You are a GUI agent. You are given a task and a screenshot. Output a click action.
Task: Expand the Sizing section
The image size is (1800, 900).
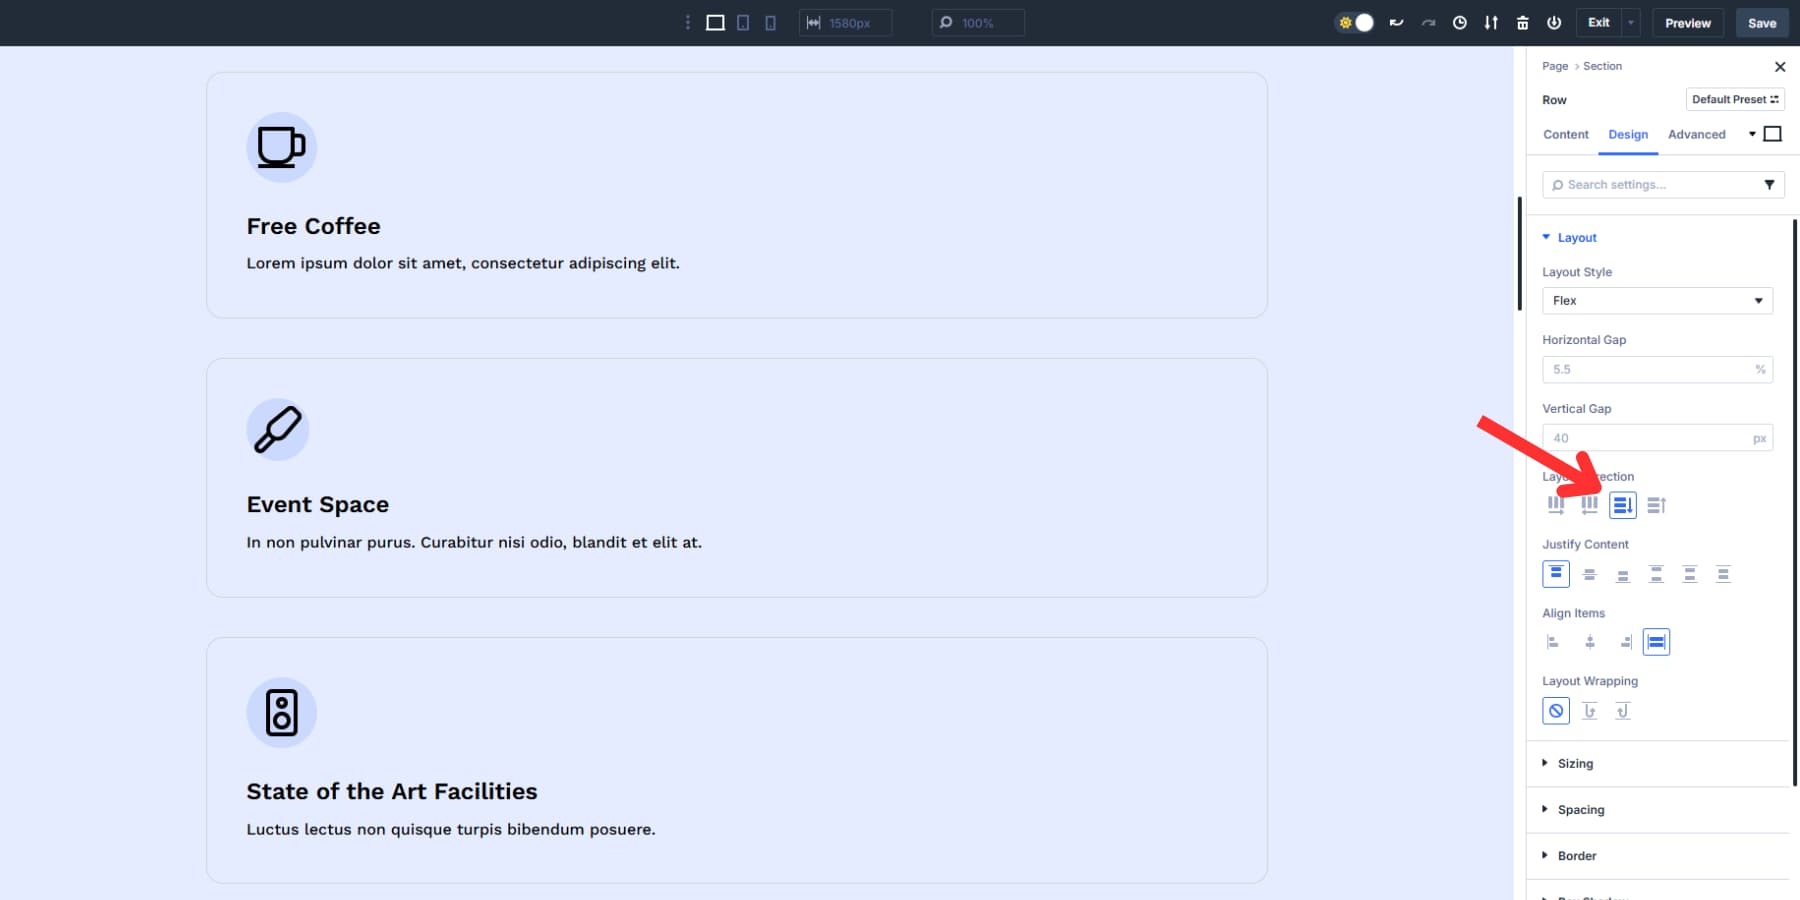(1575, 764)
